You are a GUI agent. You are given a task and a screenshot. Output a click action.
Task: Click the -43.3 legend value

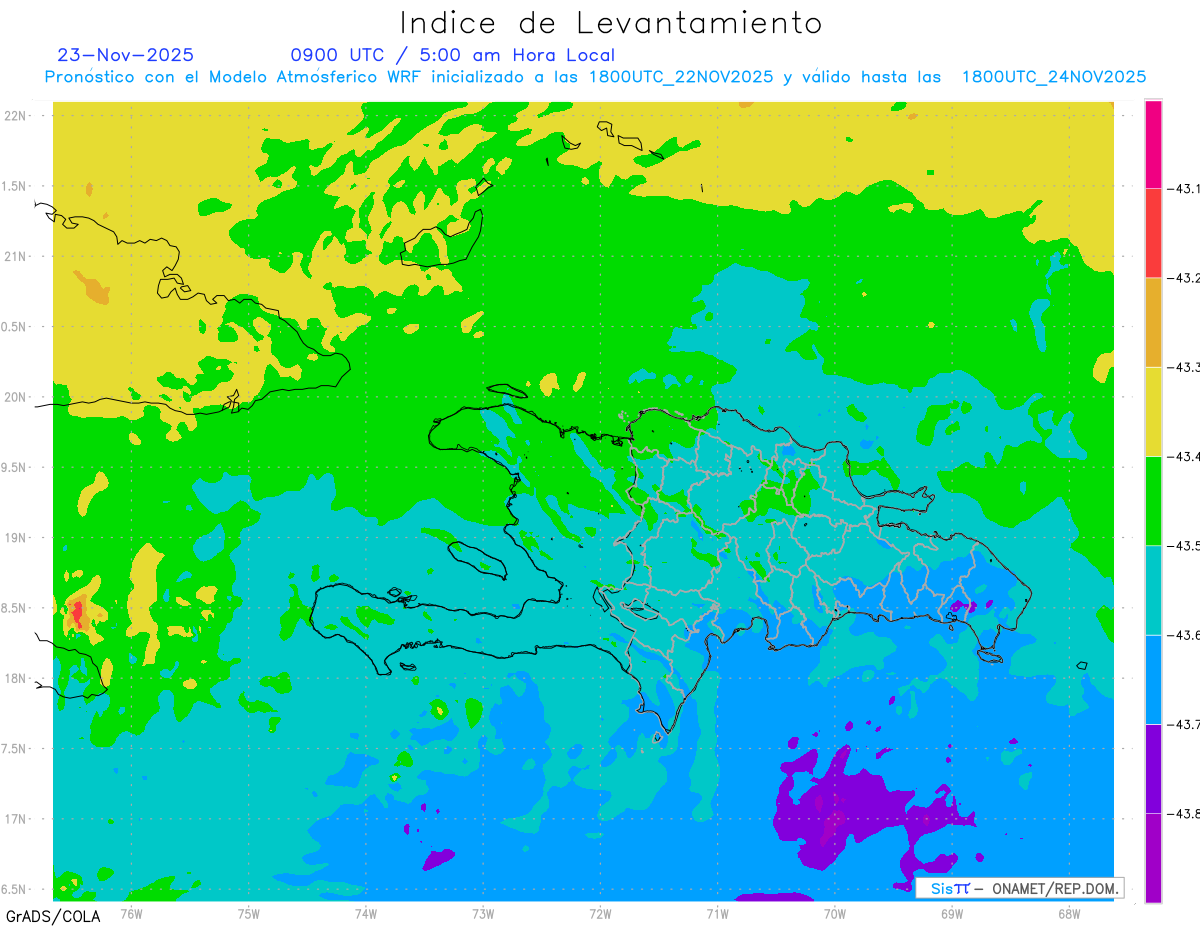tap(1183, 367)
